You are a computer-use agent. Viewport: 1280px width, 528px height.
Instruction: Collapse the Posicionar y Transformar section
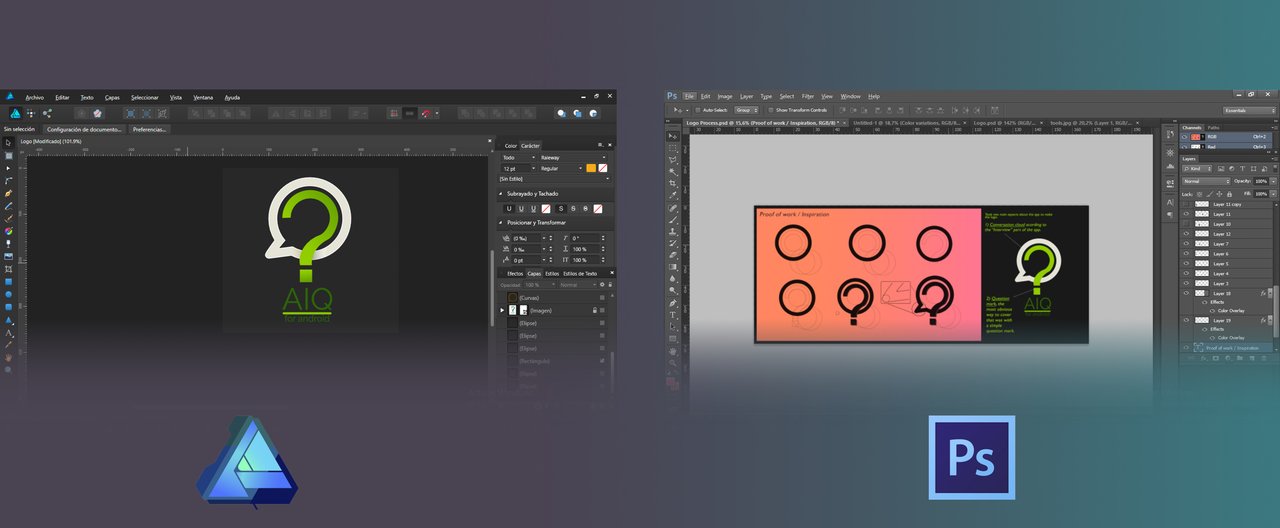coord(500,222)
